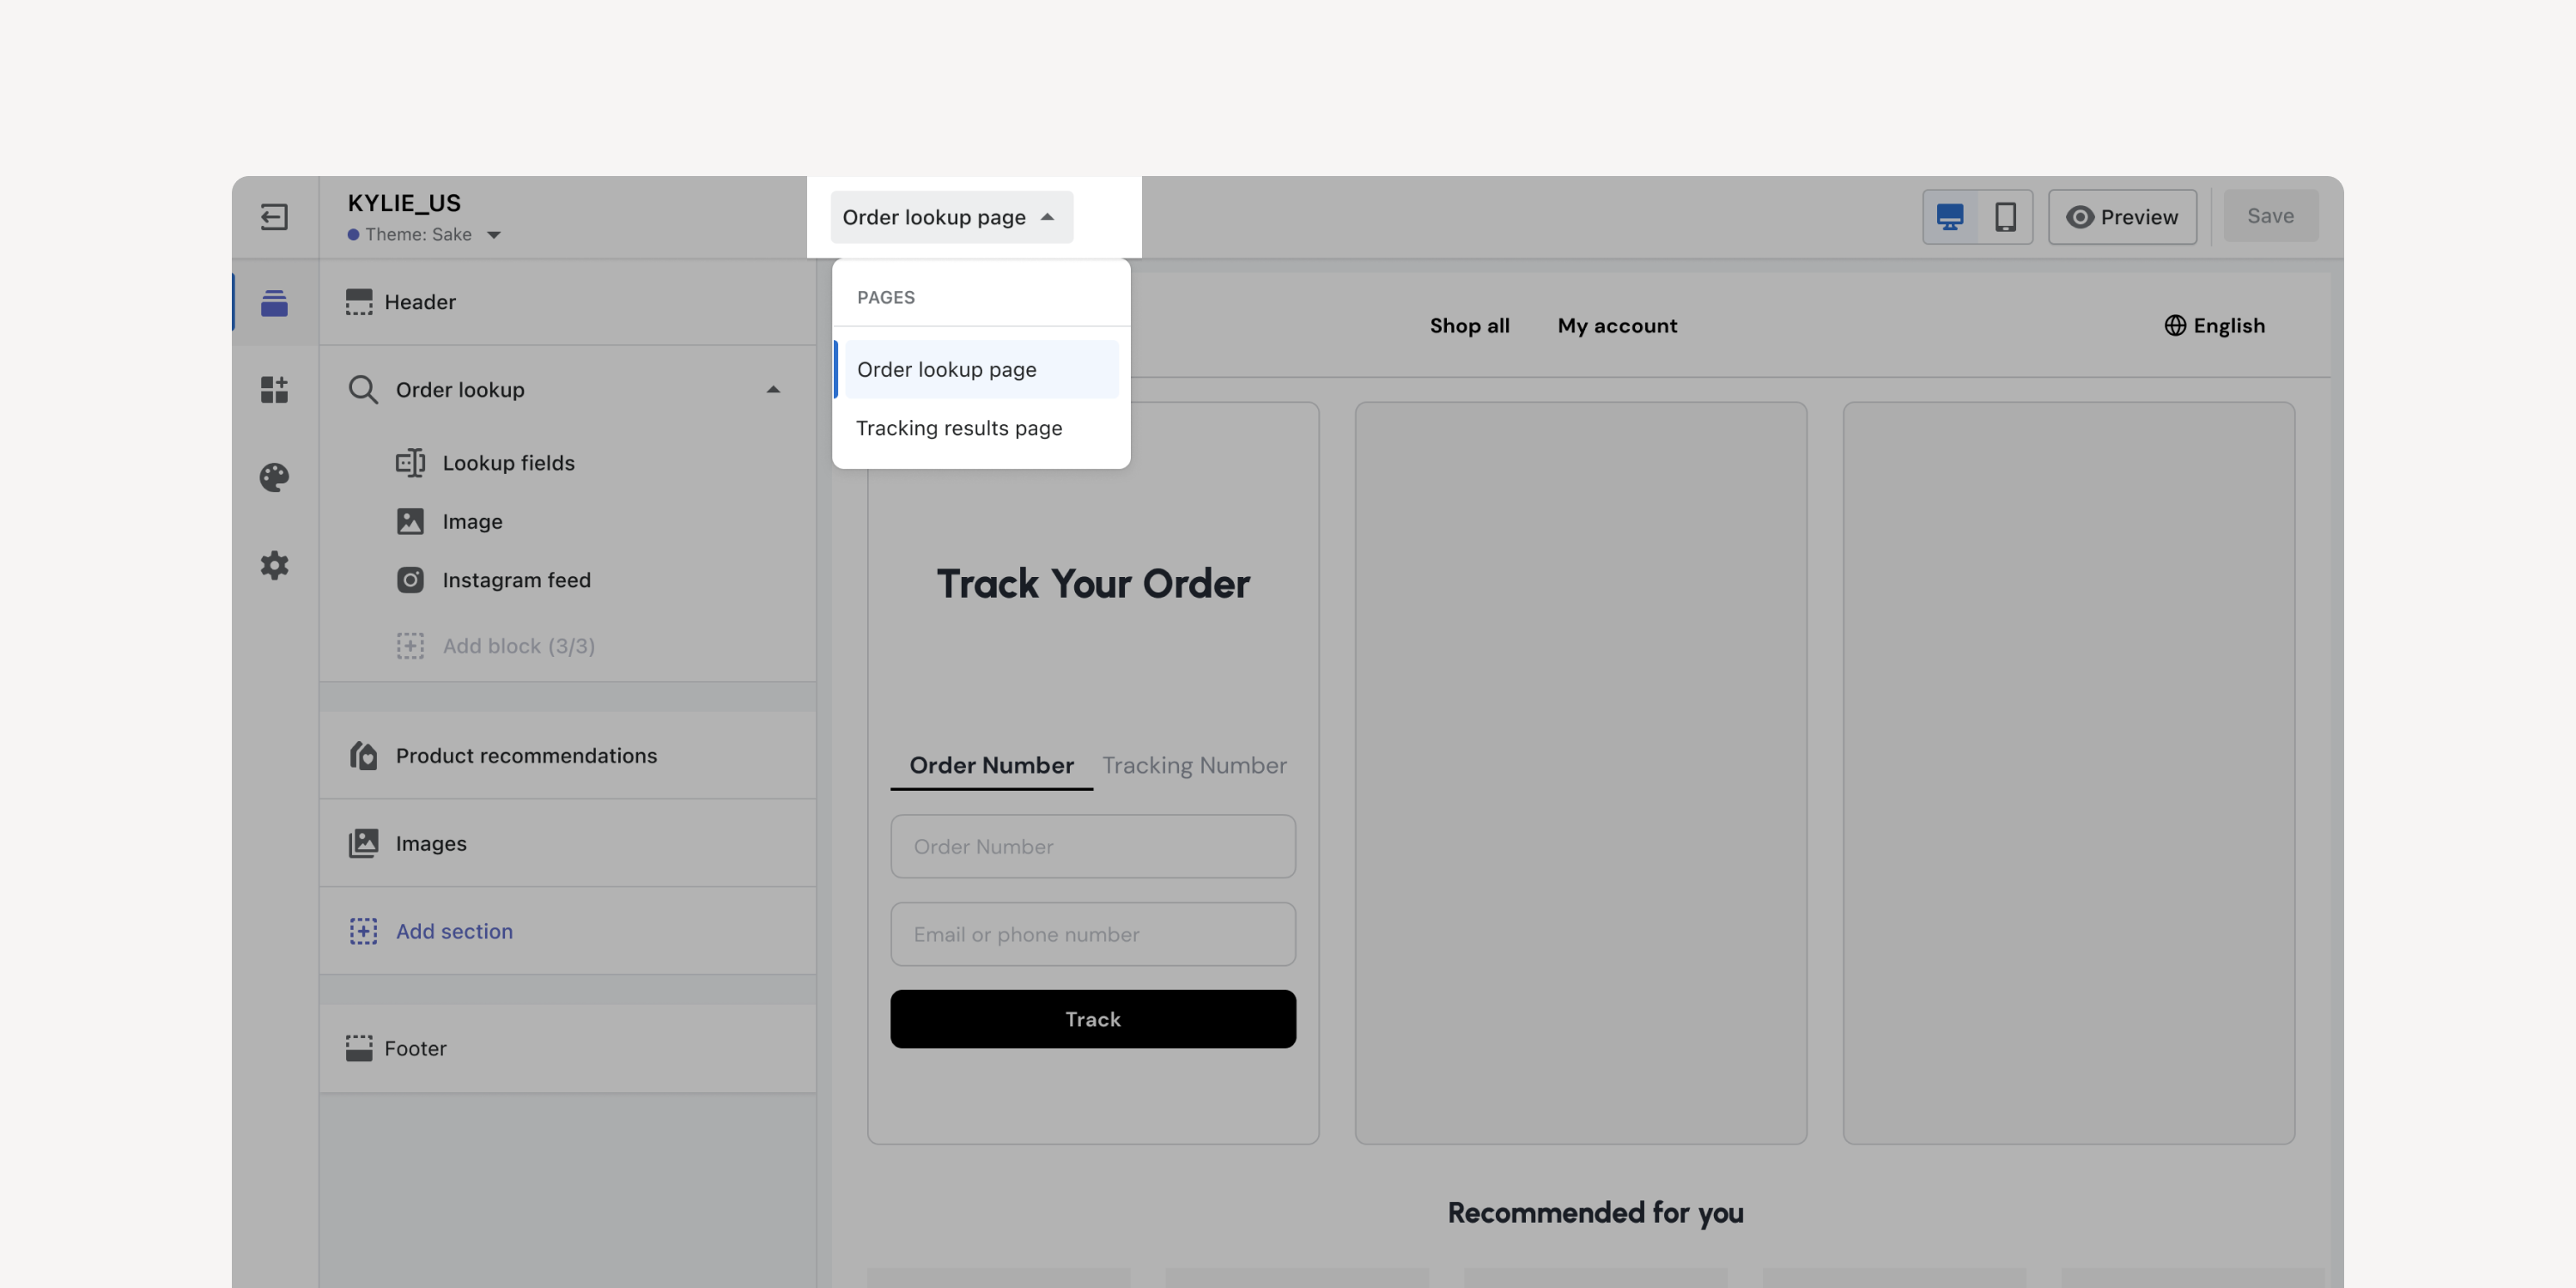Select the Product recommendations label
This screenshot has height=1288, width=2576.
(x=526, y=755)
